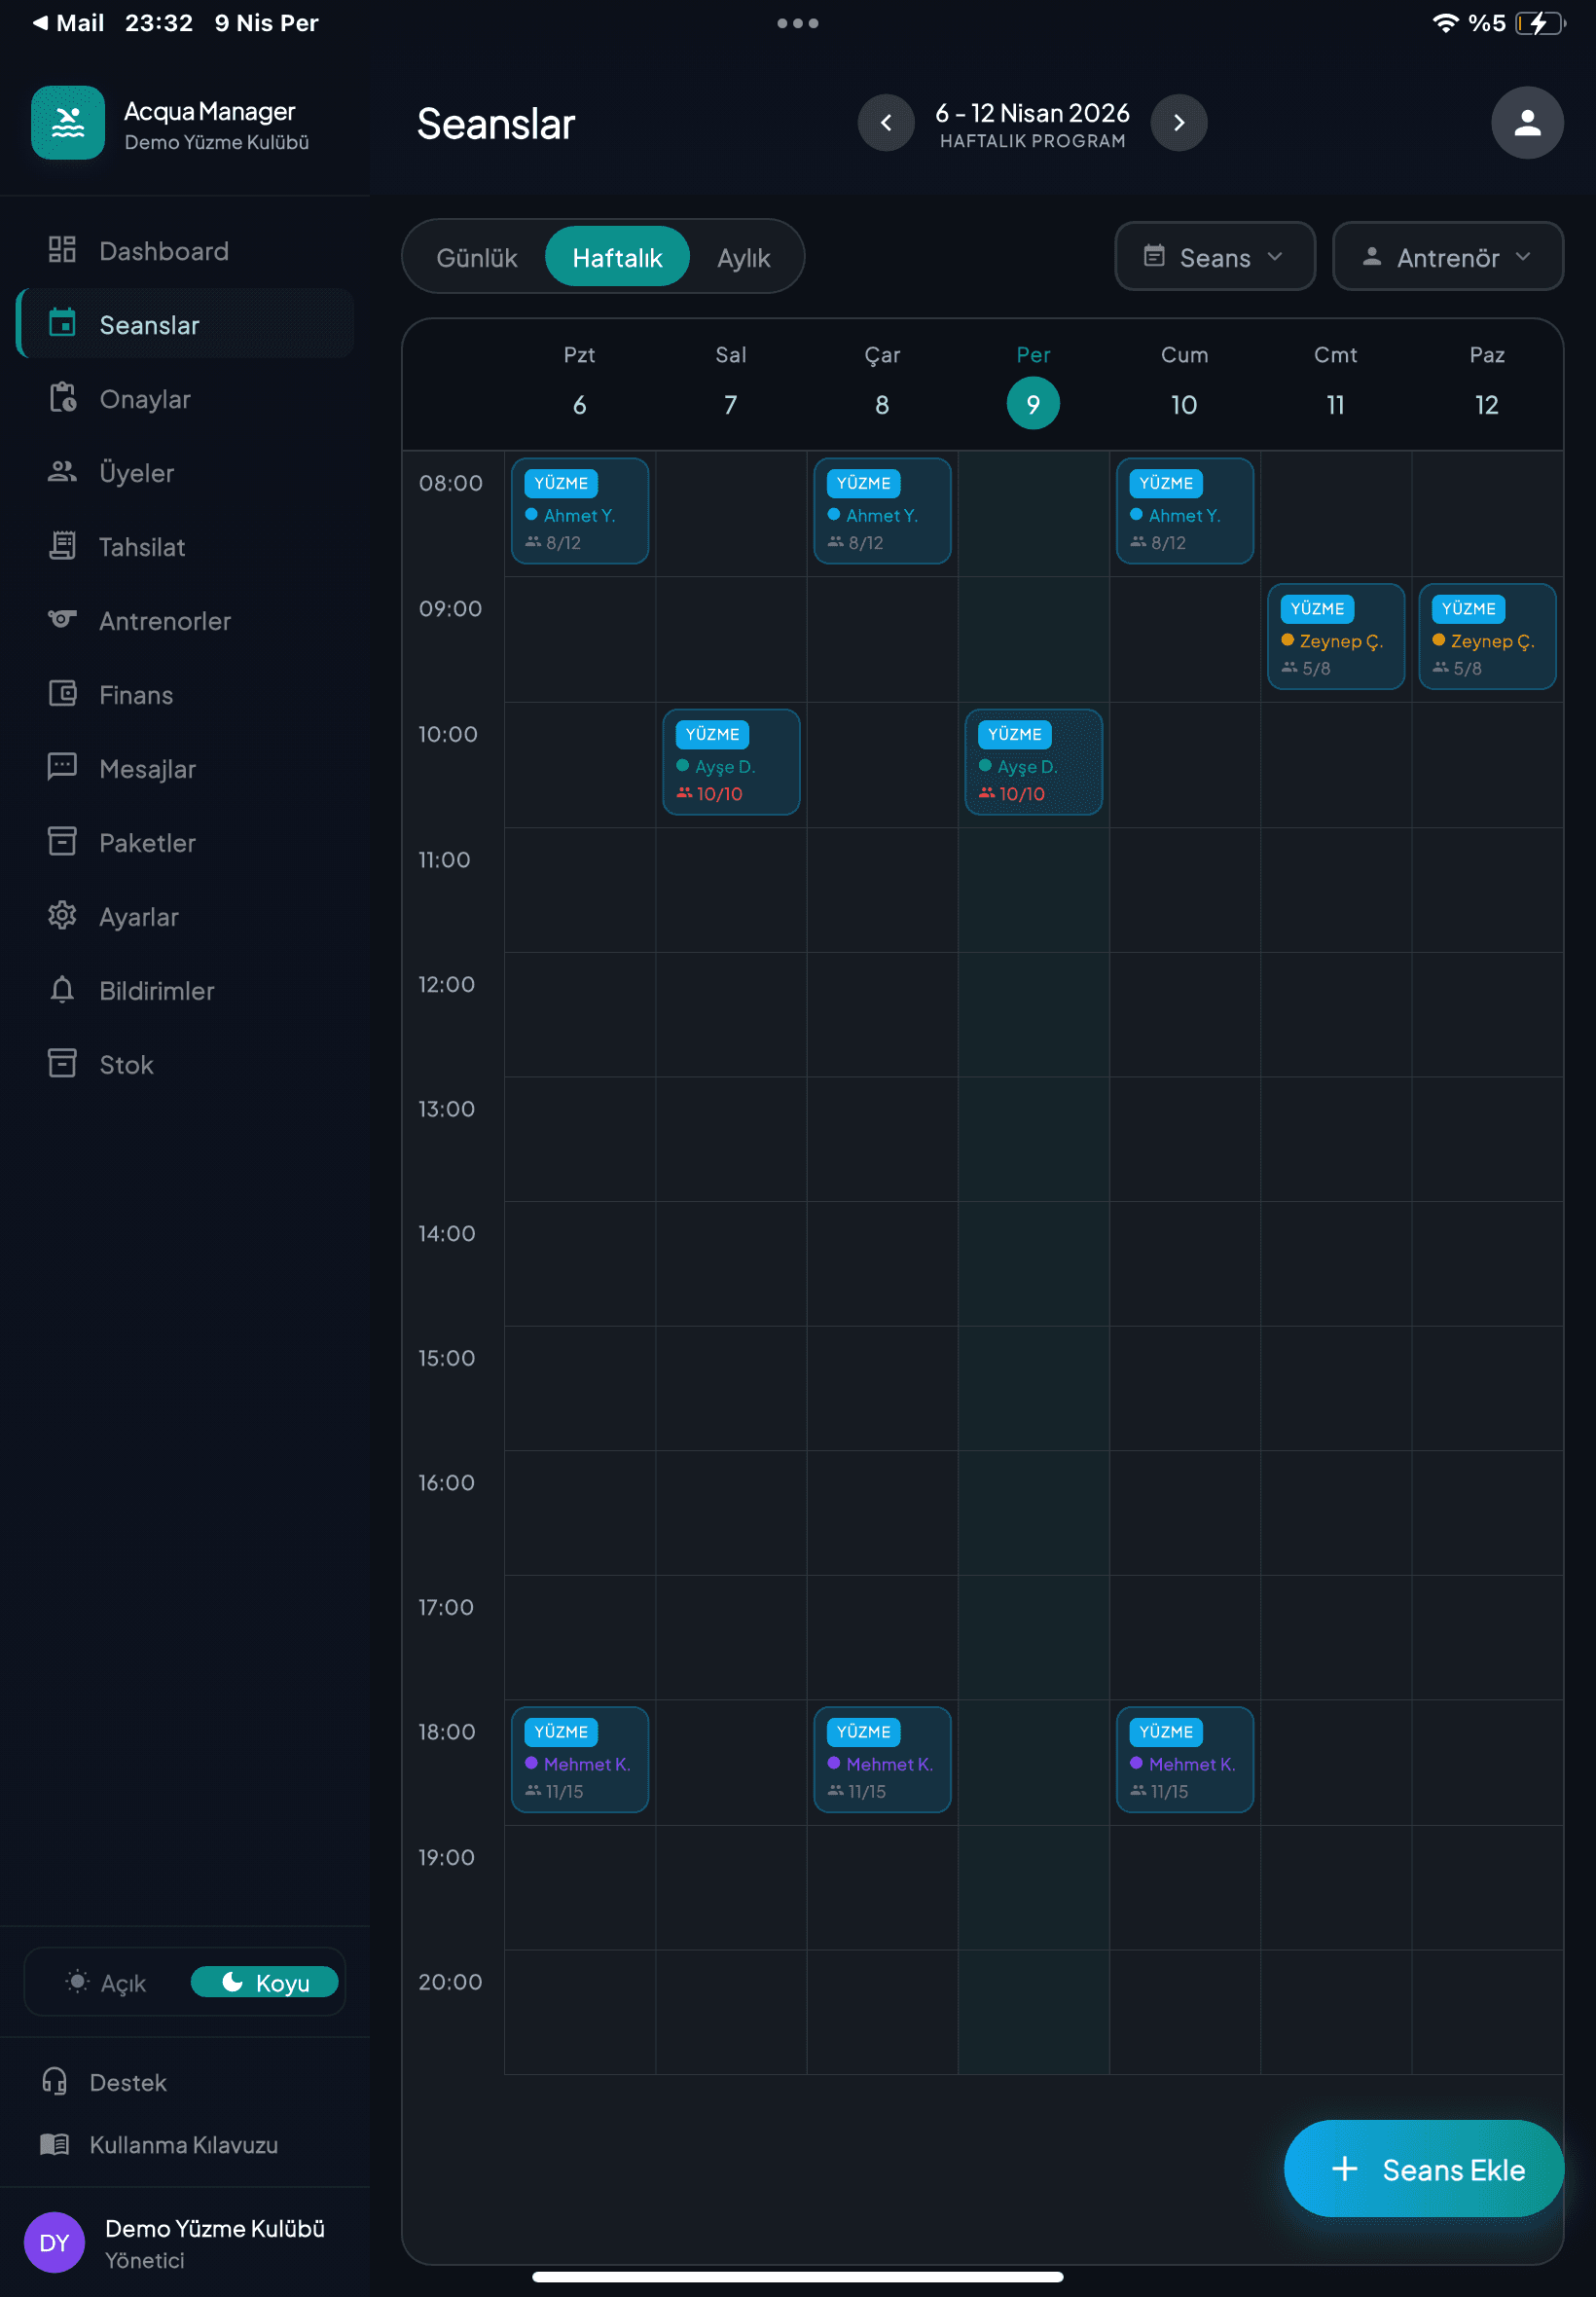Select Cum 10 day header
The height and width of the screenshot is (2297, 1596).
click(x=1184, y=382)
